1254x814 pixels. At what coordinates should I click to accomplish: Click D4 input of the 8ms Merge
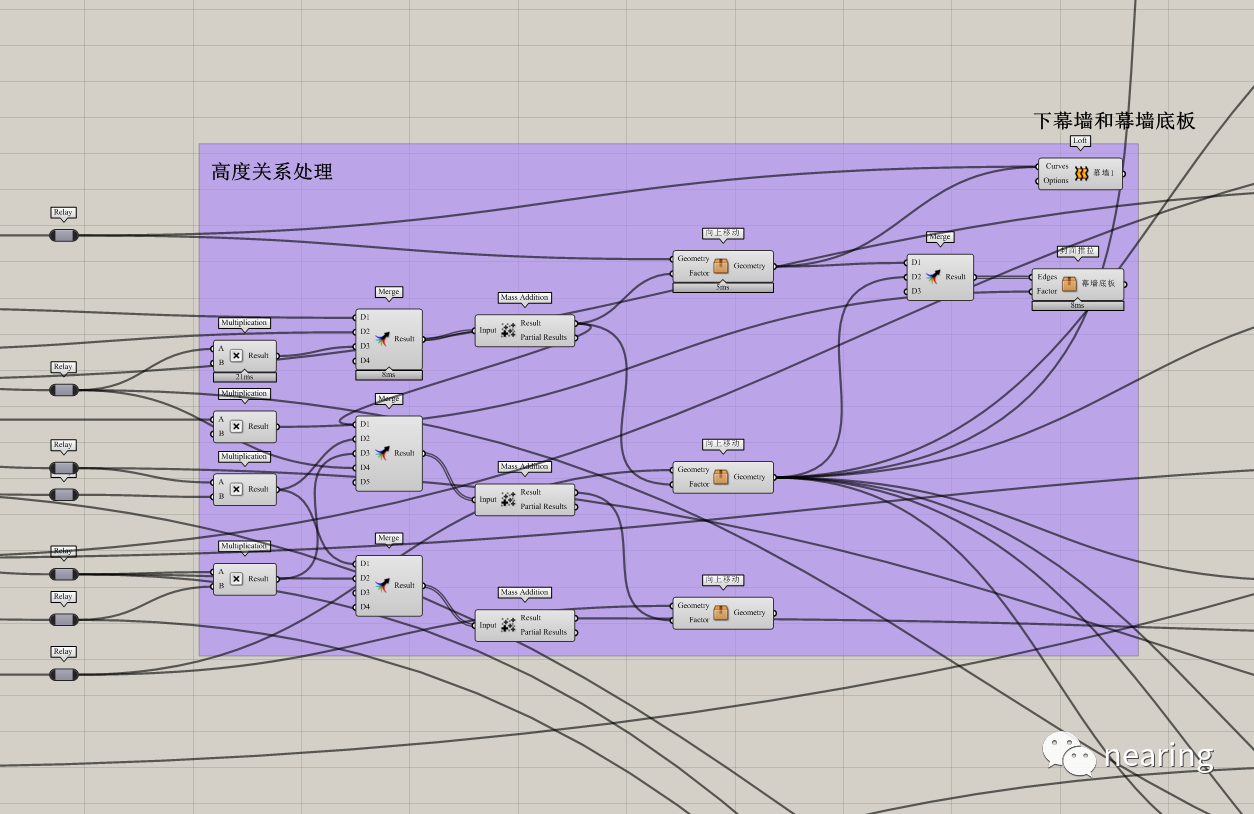click(x=365, y=360)
